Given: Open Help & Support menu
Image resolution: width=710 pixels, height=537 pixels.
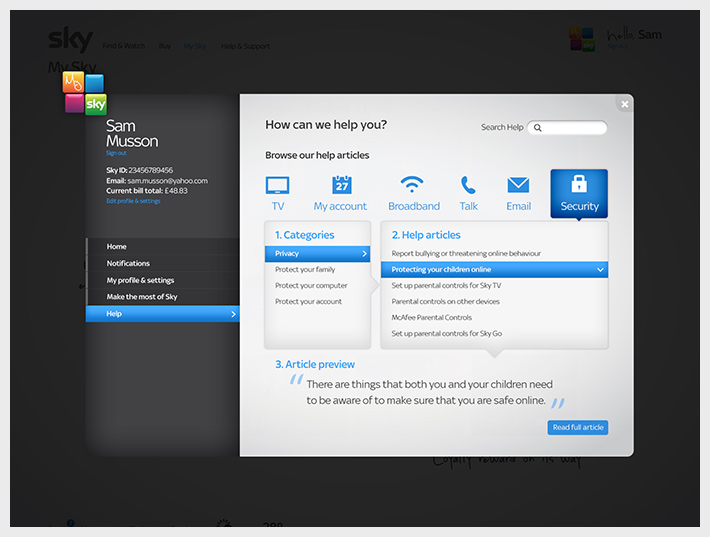Looking at the screenshot, I should pyautogui.click(x=245, y=46).
